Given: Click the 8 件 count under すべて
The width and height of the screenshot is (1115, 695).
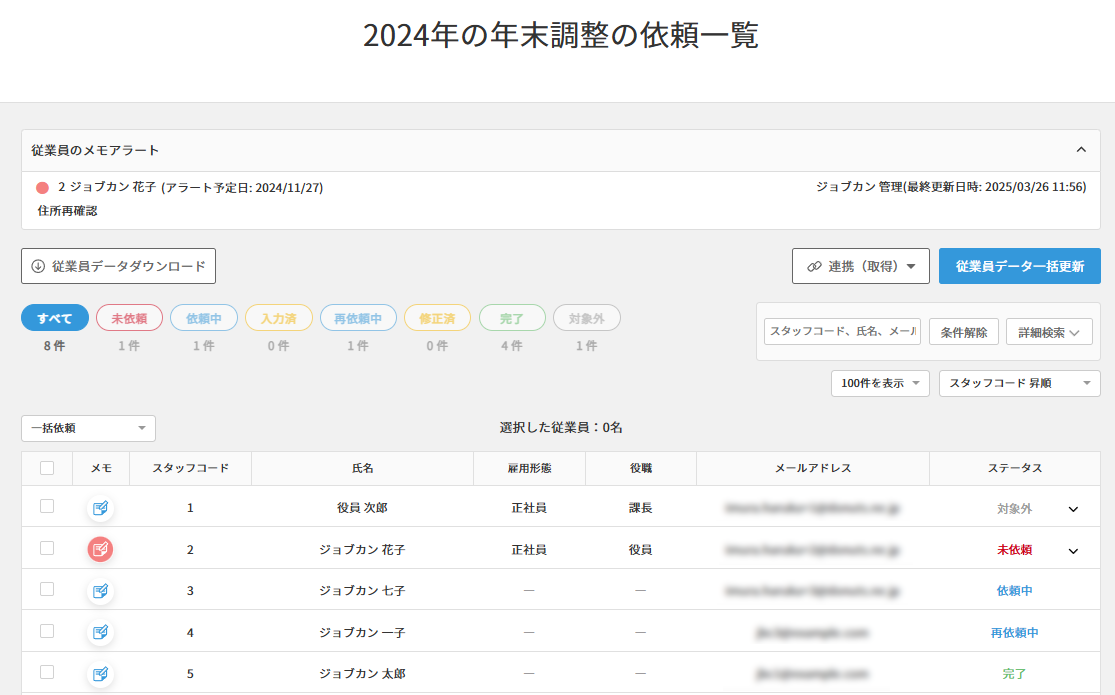Looking at the screenshot, I should pyautogui.click(x=55, y=346).
